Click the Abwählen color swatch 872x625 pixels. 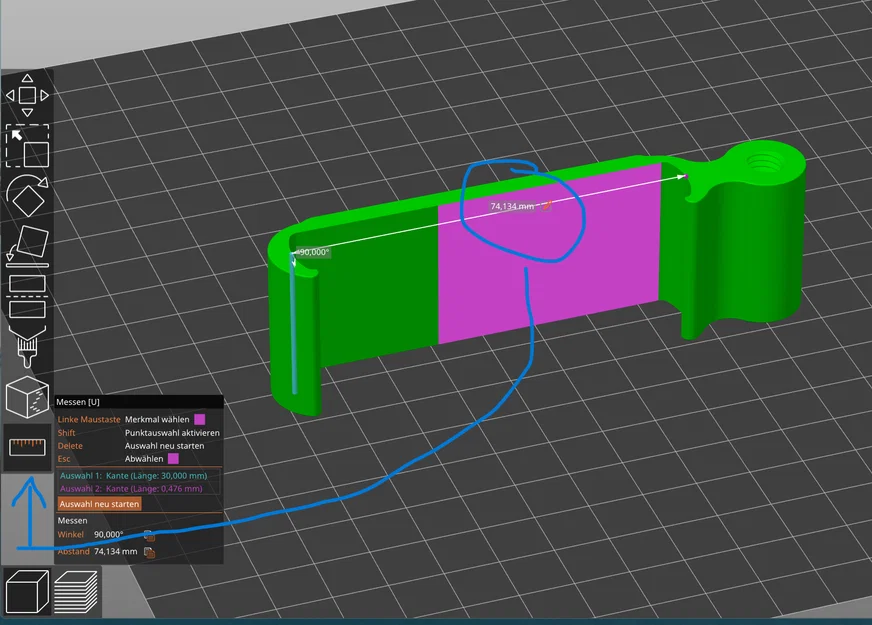[x=174, y=459]
